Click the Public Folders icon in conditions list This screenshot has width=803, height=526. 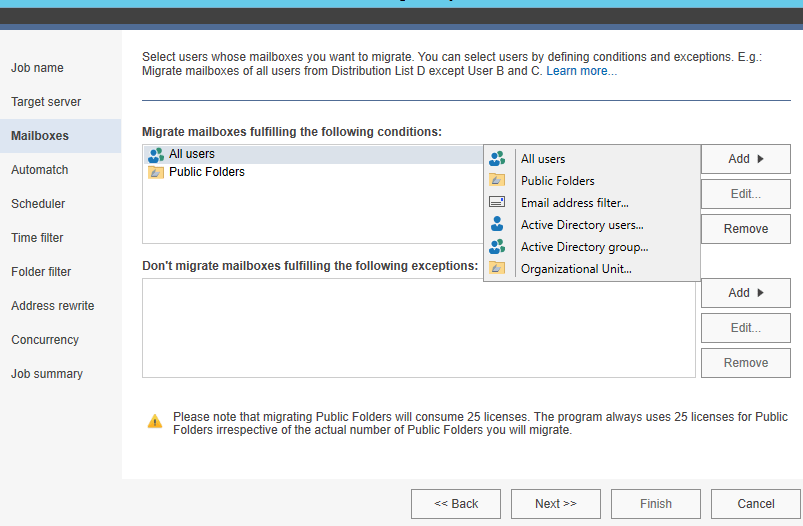pyautogui.click(x=156, y=172)
